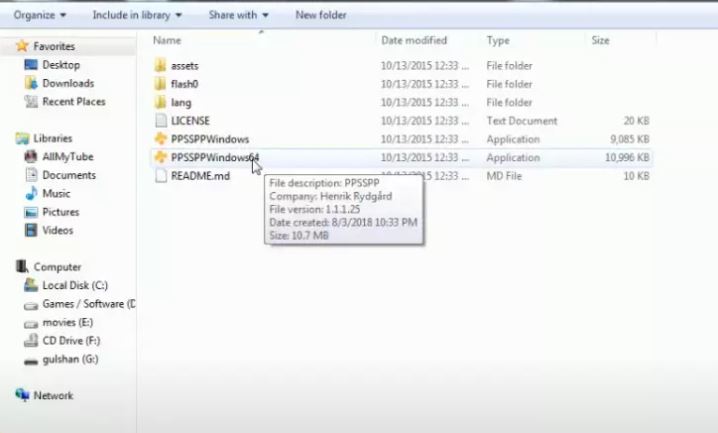Open the Share with dropdown

[238, 15]
